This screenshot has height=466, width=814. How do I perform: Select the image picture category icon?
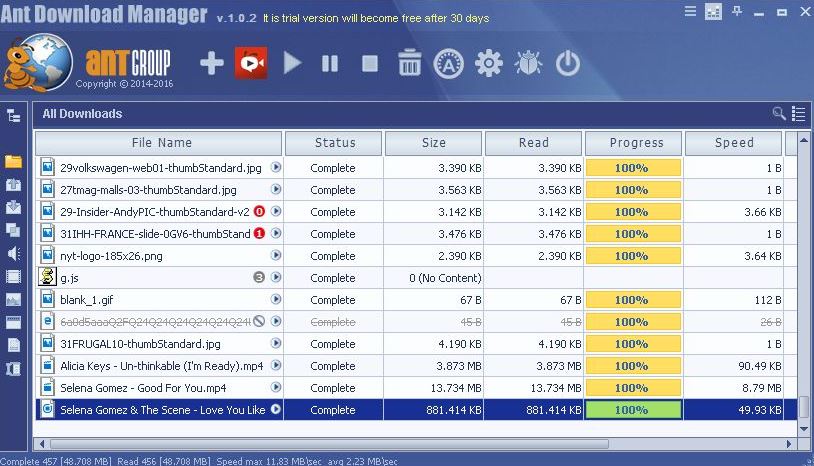[13, 299]
